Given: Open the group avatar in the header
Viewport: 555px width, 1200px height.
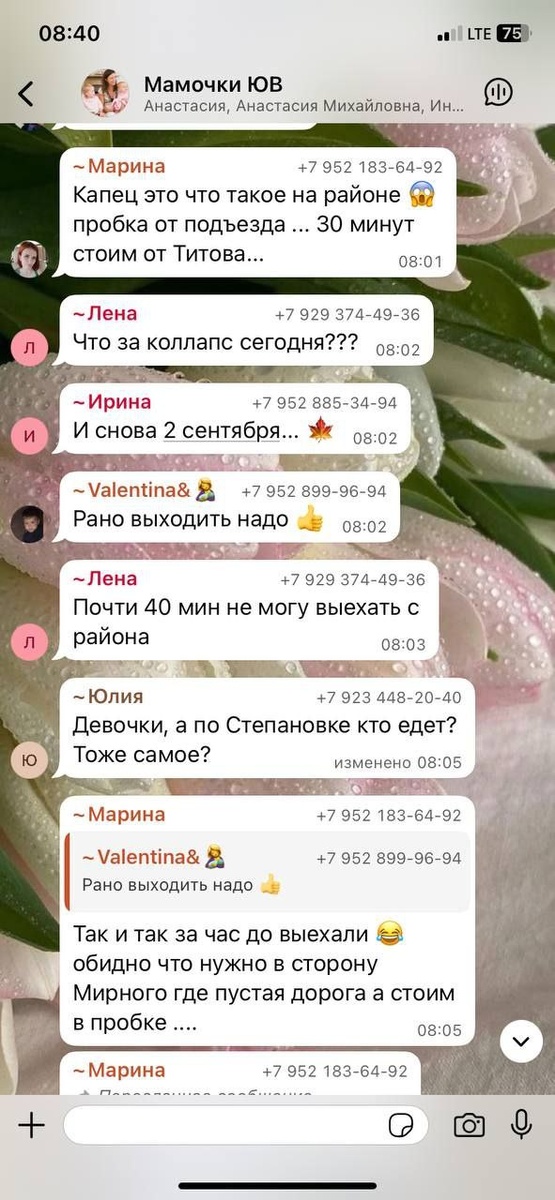Looking at the screenshot, I should 105,93.
